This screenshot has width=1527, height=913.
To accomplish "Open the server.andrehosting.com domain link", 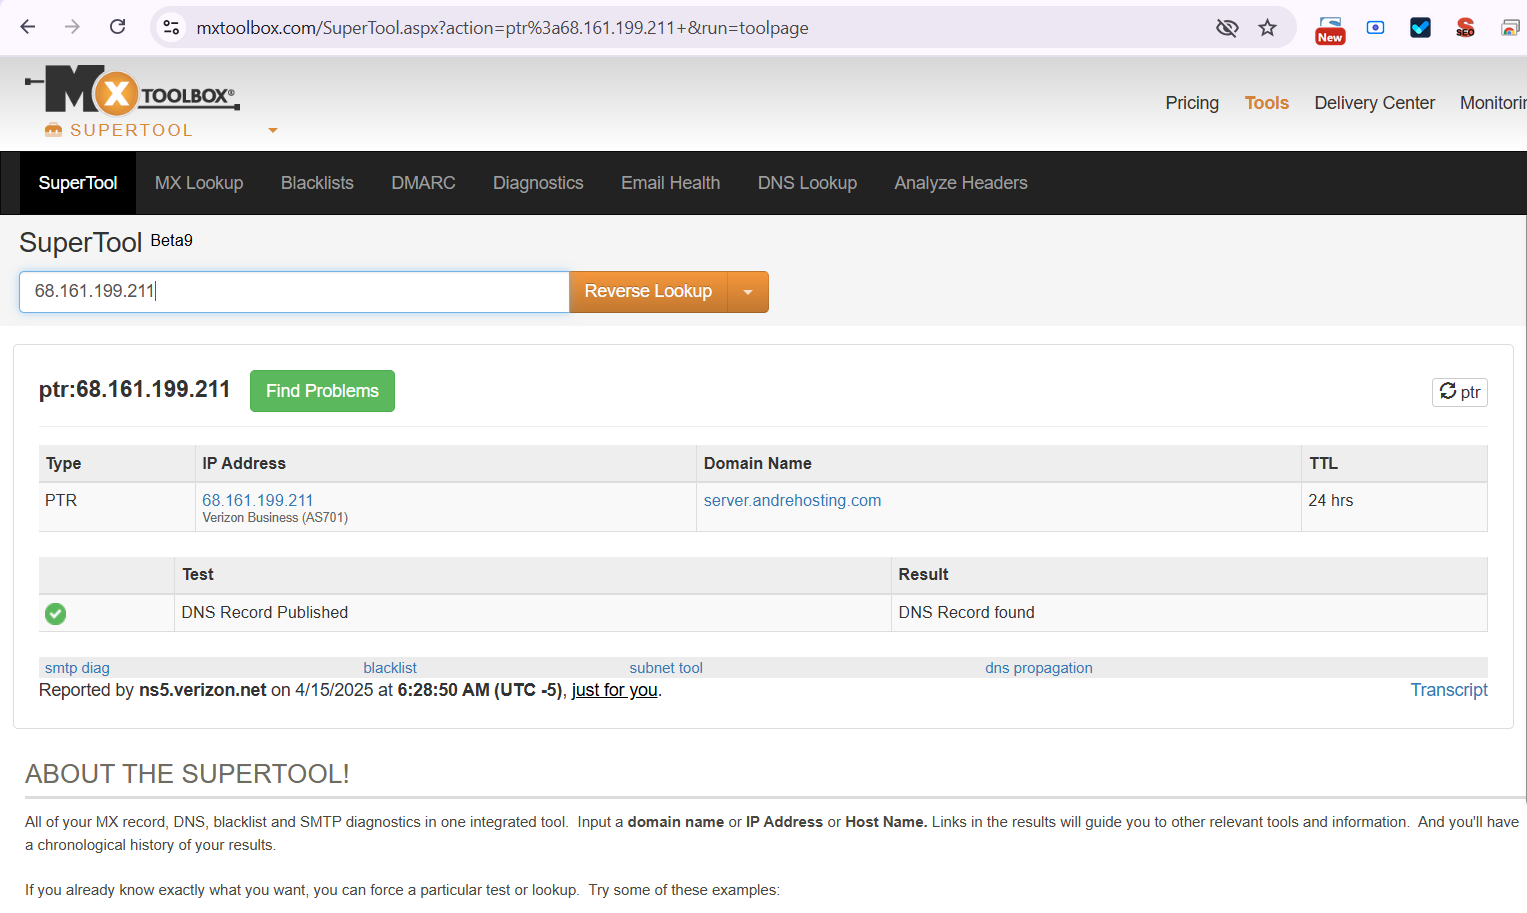I will [x=792, y=500].
